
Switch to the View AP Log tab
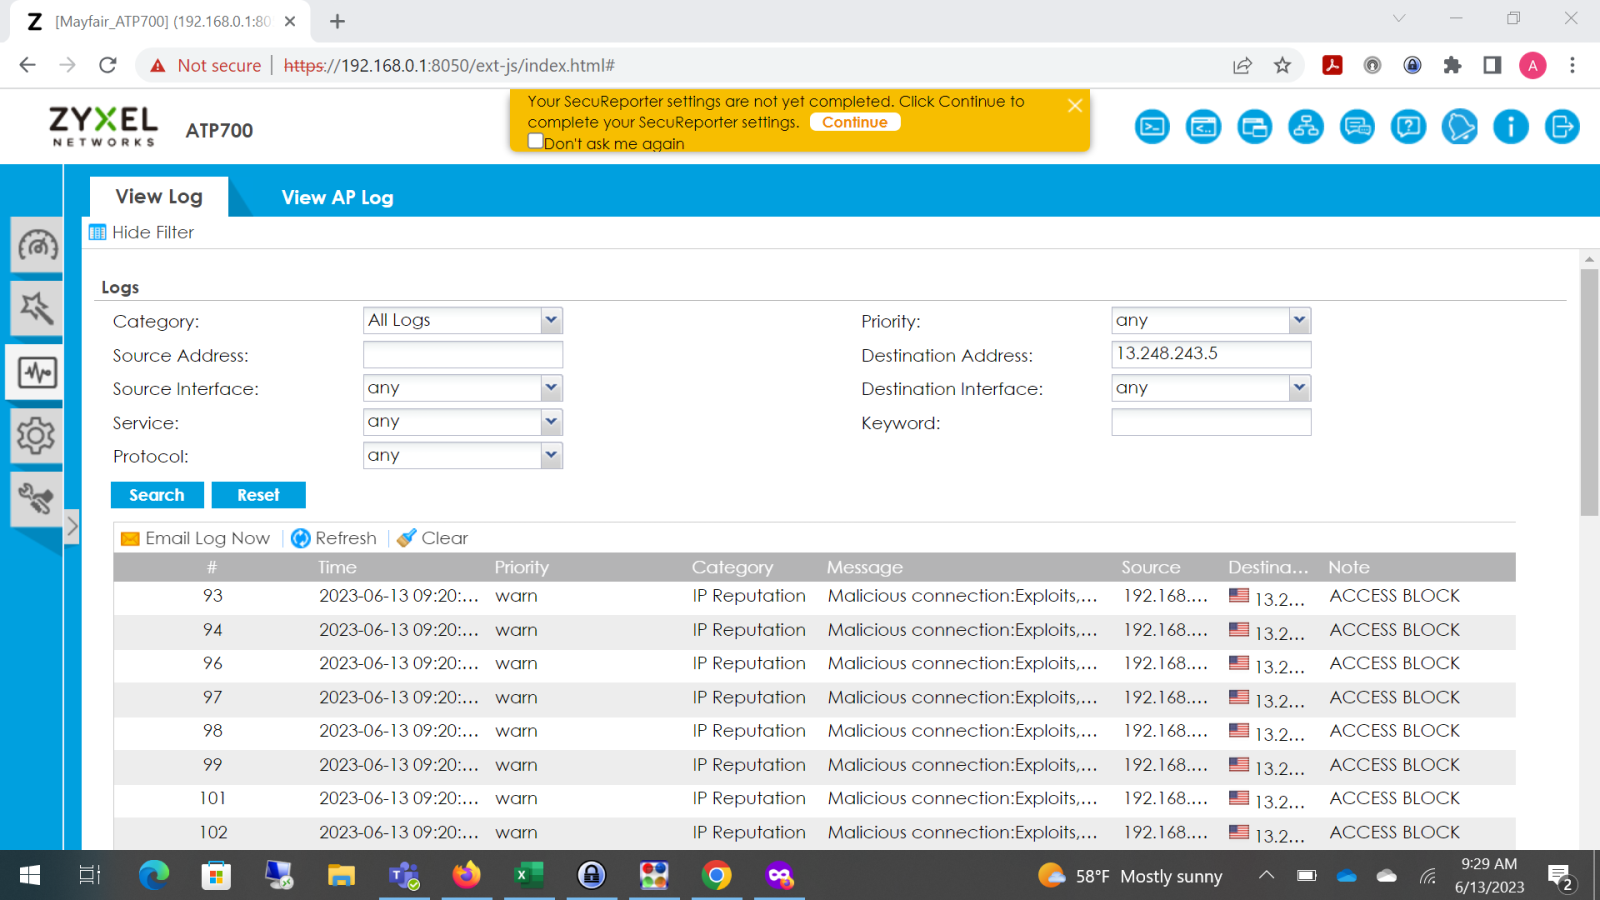337,197
